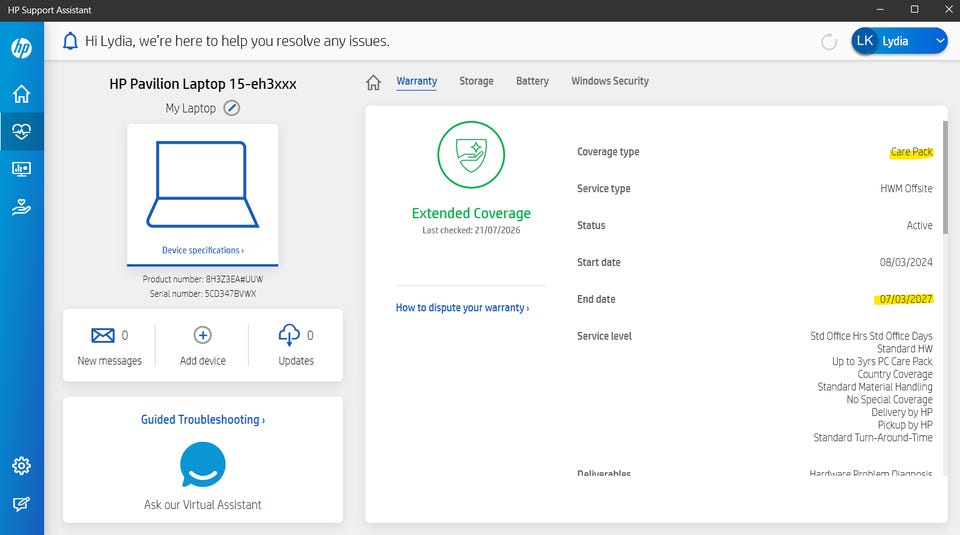Image resolution: width=960 pixels, height=535 pixels.
Task: Switch to the Storage tab
Action: pos(476,81)
